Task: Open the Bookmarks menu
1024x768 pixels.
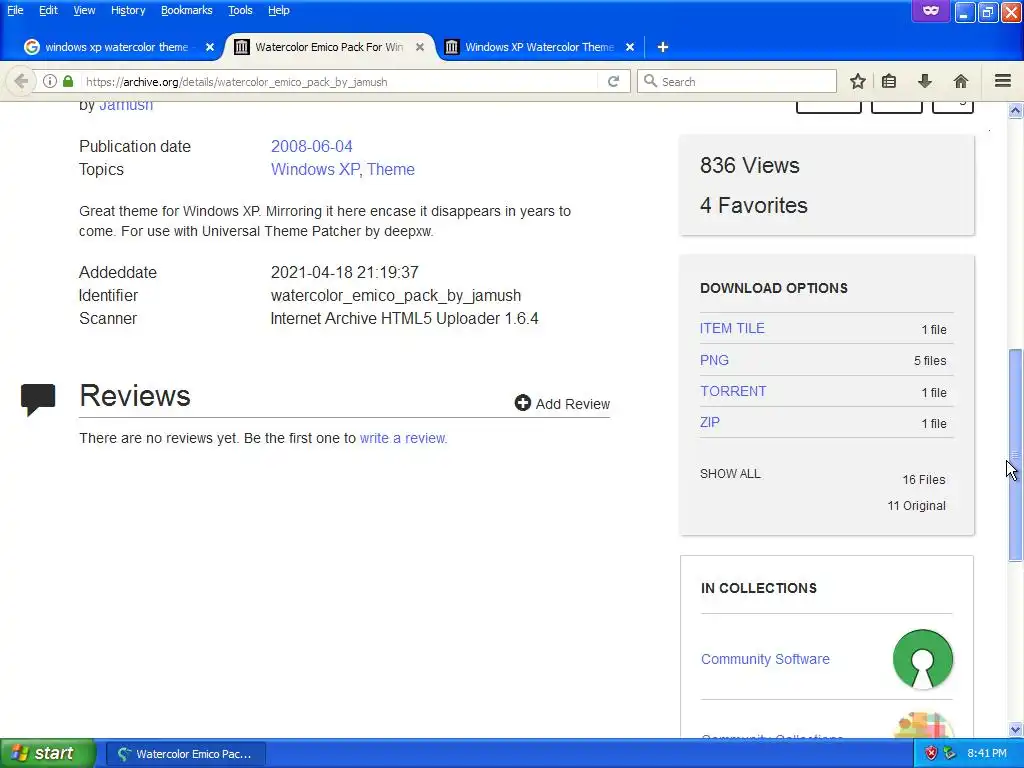Action: coord(186,10)
